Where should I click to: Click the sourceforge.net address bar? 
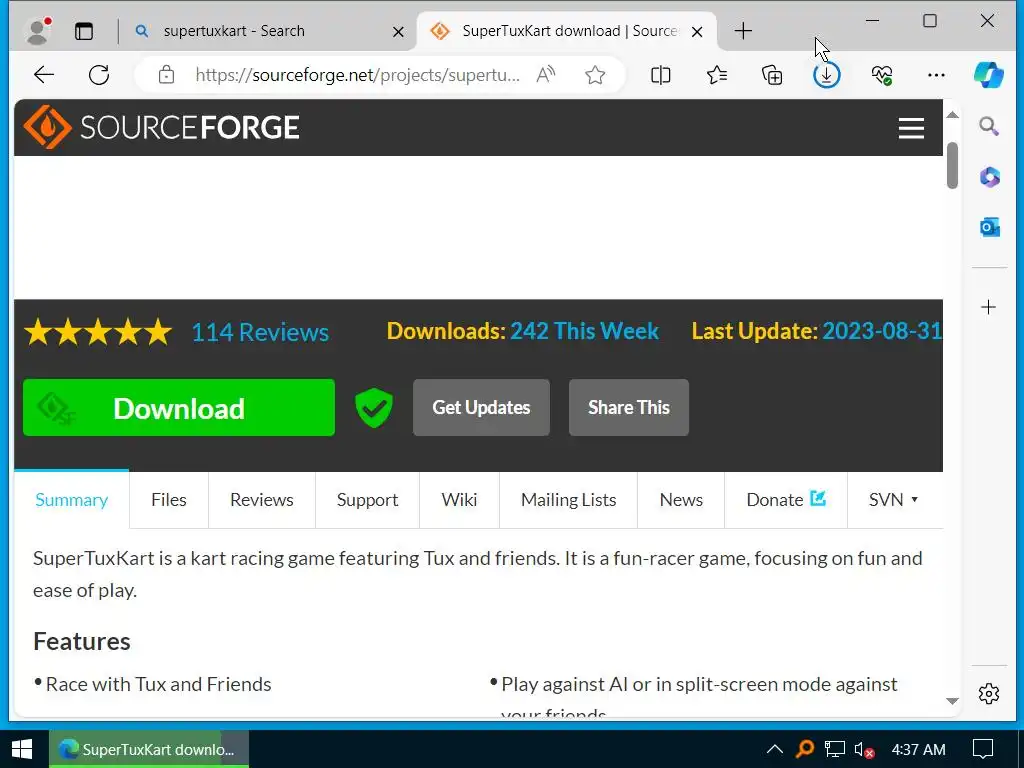(357, 74)
